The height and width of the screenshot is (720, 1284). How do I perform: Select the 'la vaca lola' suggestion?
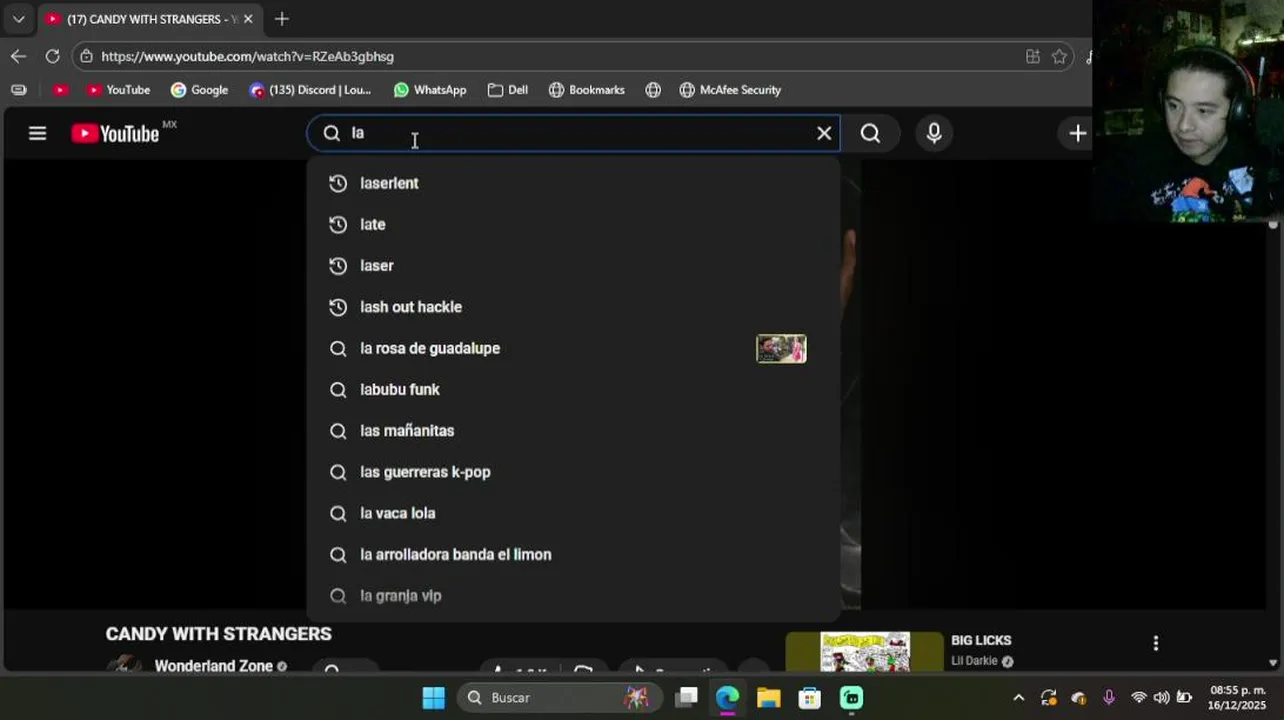[573, 513]
